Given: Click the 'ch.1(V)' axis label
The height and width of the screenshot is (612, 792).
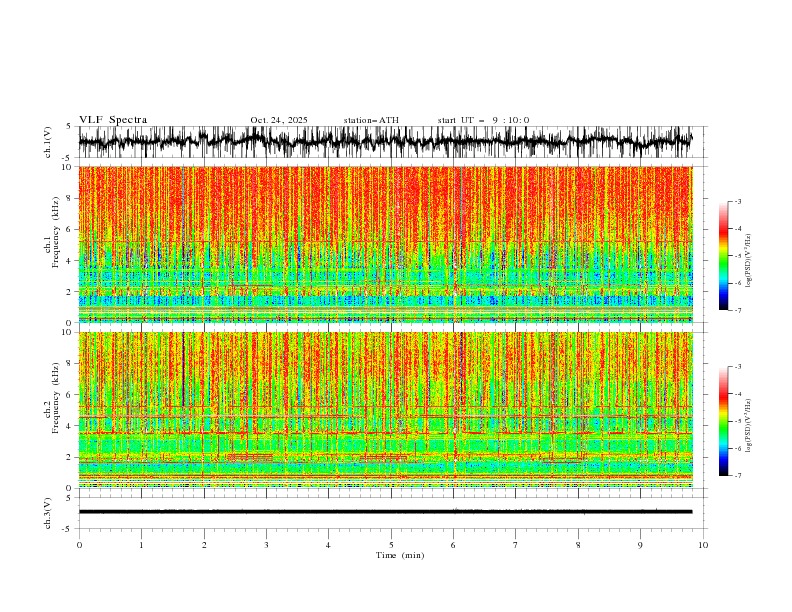Looking at the screenshot, I should click(x=48, y=142).
